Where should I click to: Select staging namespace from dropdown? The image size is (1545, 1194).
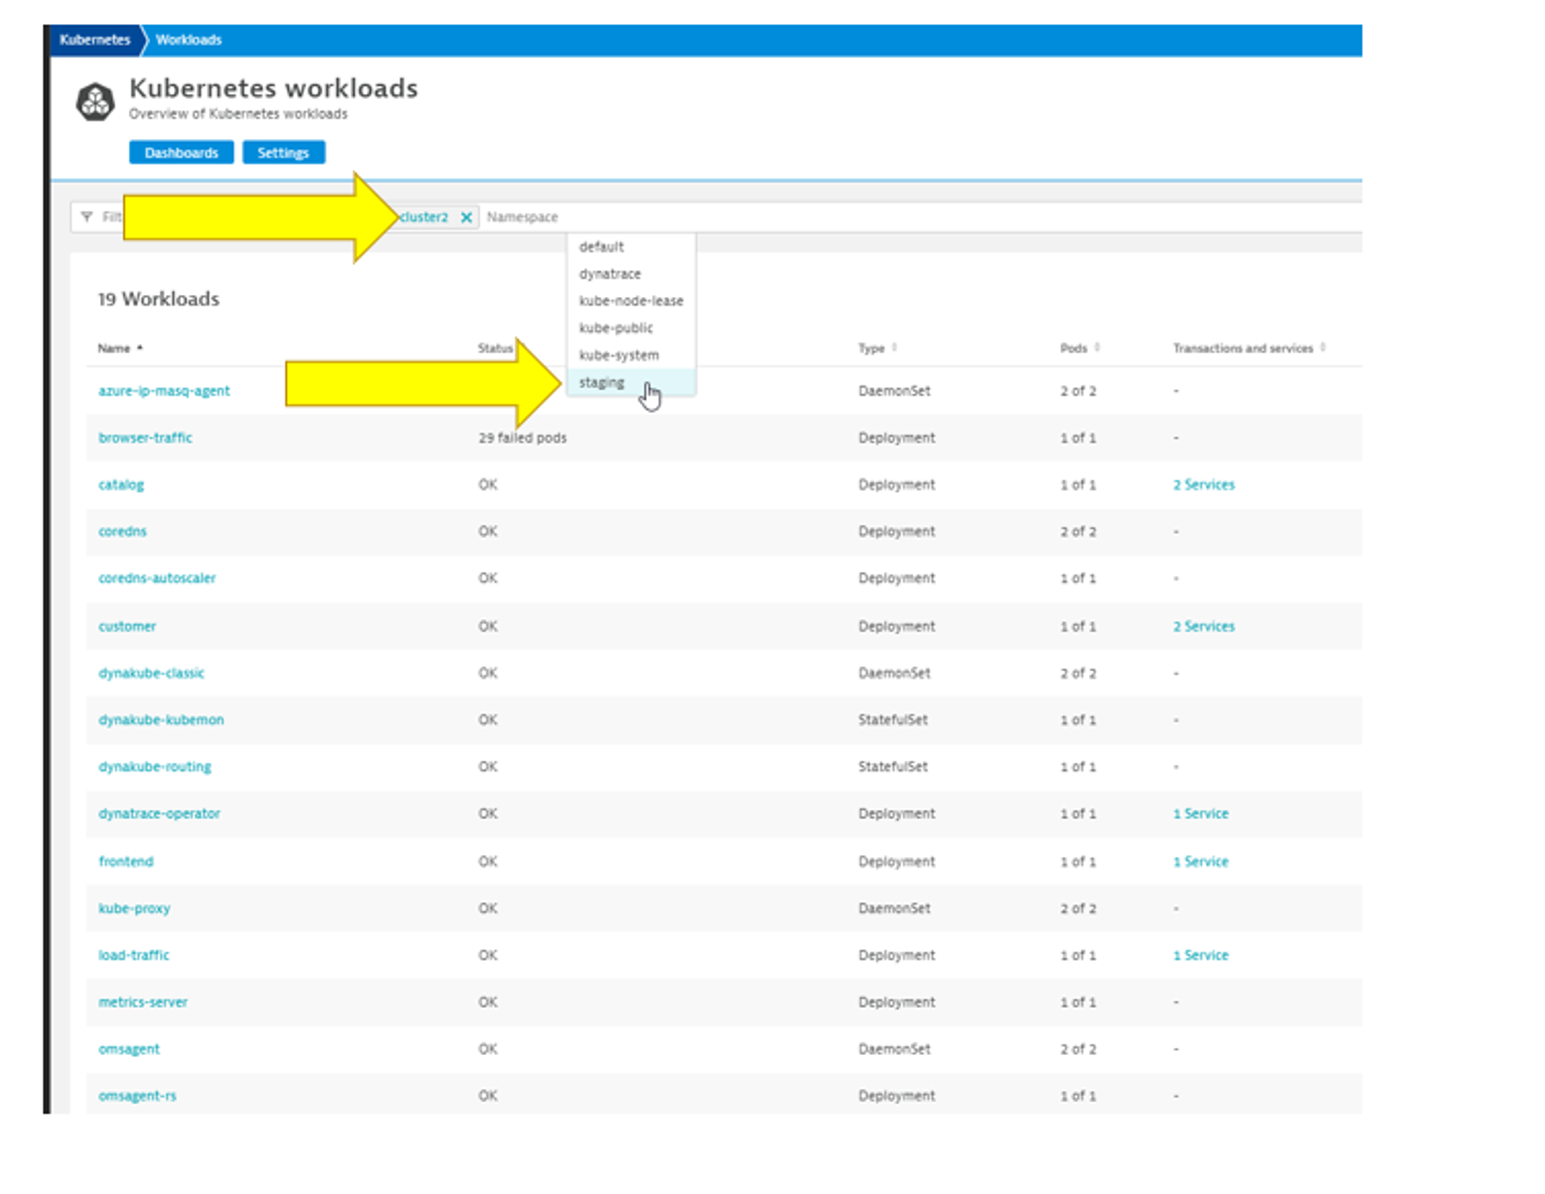(602, 382)
